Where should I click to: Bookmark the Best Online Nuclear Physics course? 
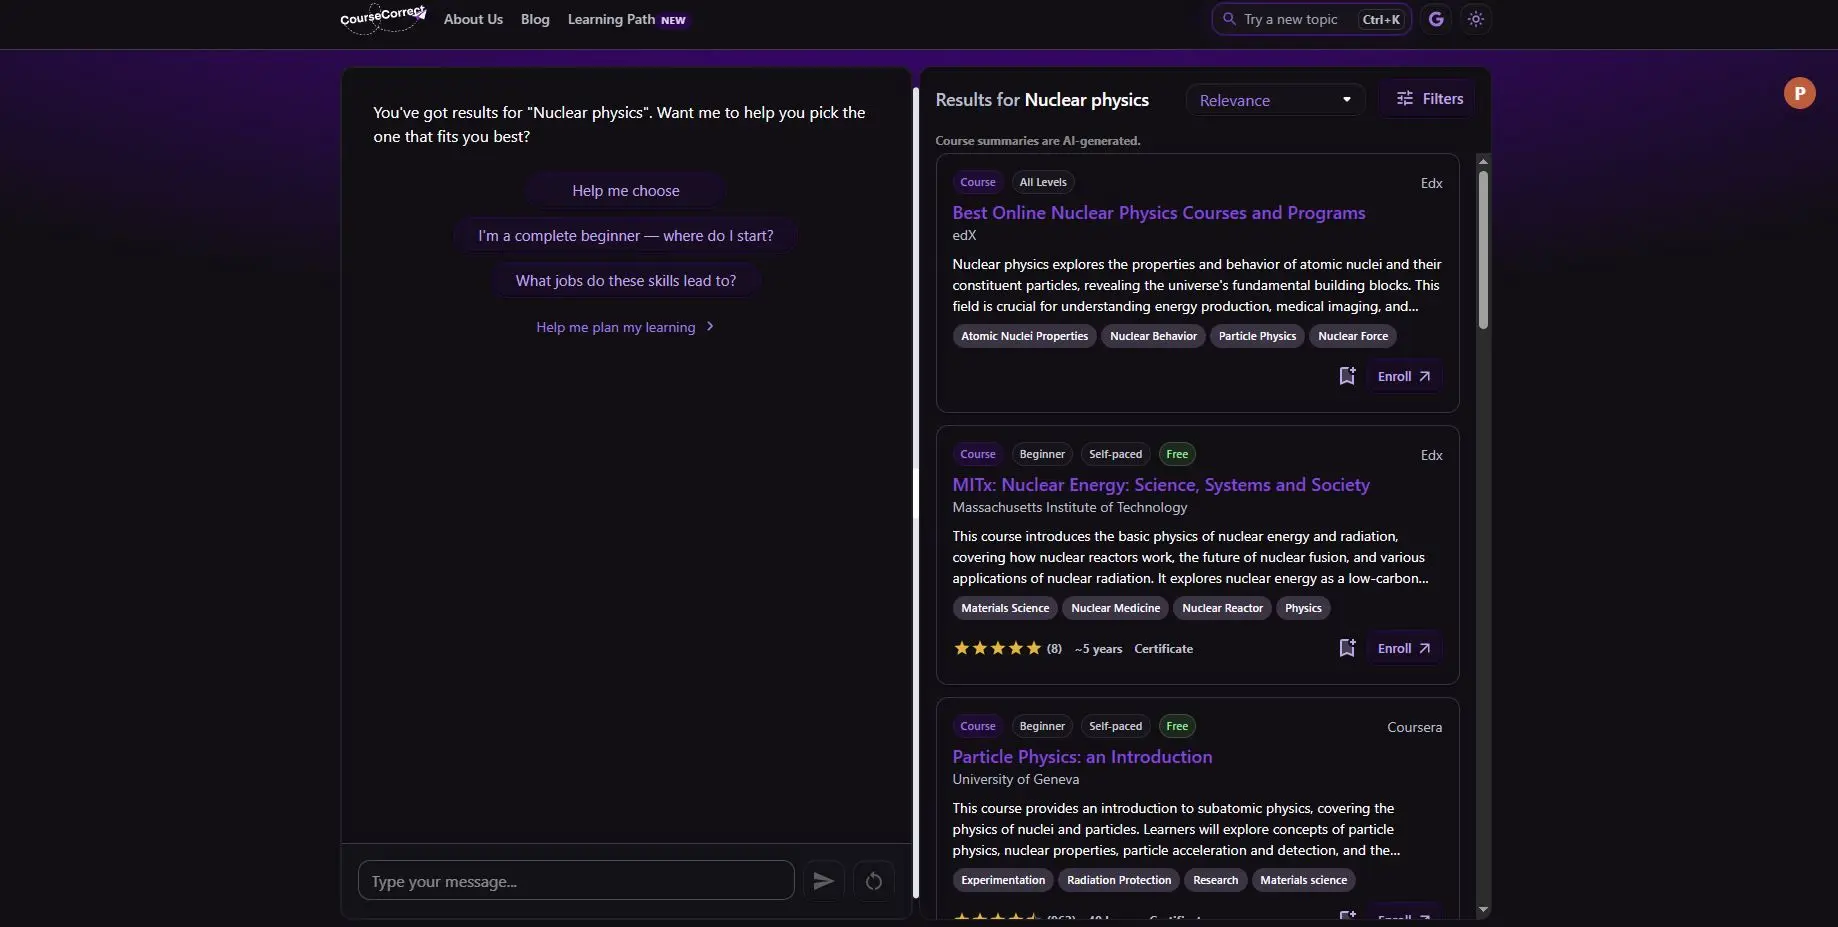pos(1347,376)
